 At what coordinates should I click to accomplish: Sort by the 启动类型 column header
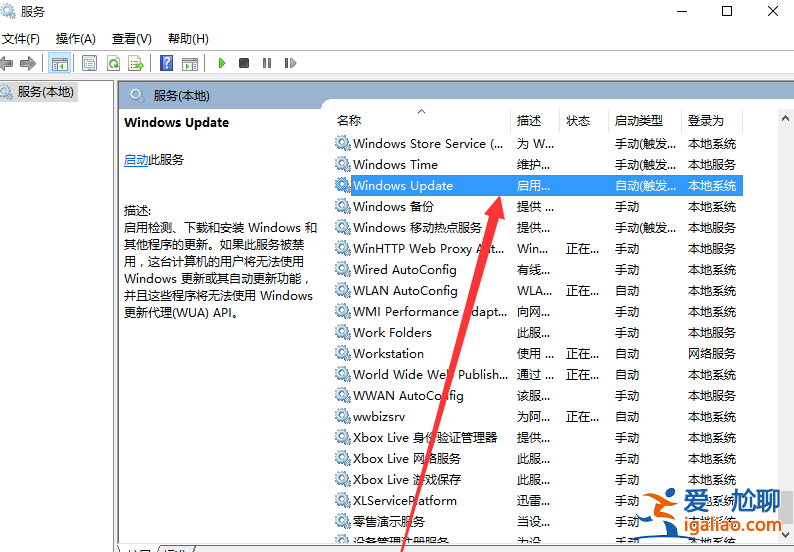point(645,121)
